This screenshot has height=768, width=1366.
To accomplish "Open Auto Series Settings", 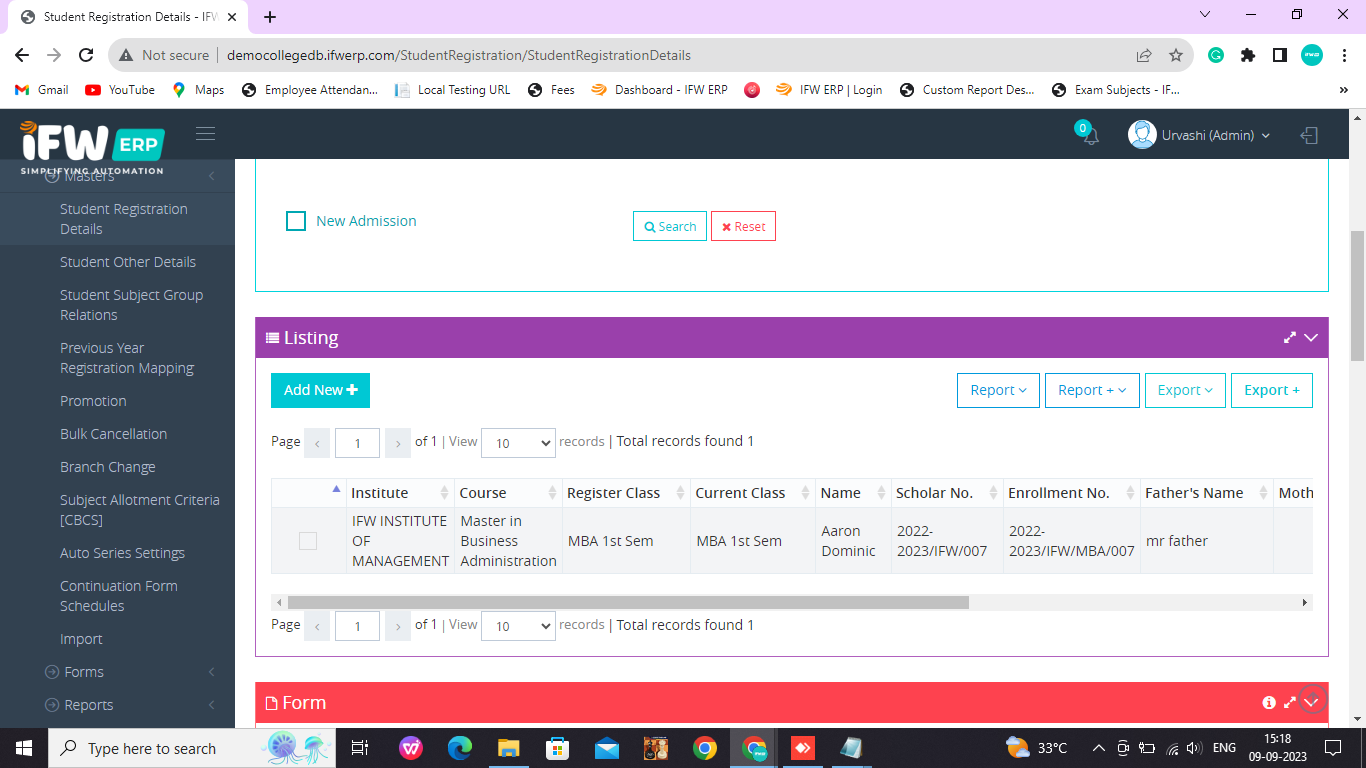I will (x=122, y=553).
